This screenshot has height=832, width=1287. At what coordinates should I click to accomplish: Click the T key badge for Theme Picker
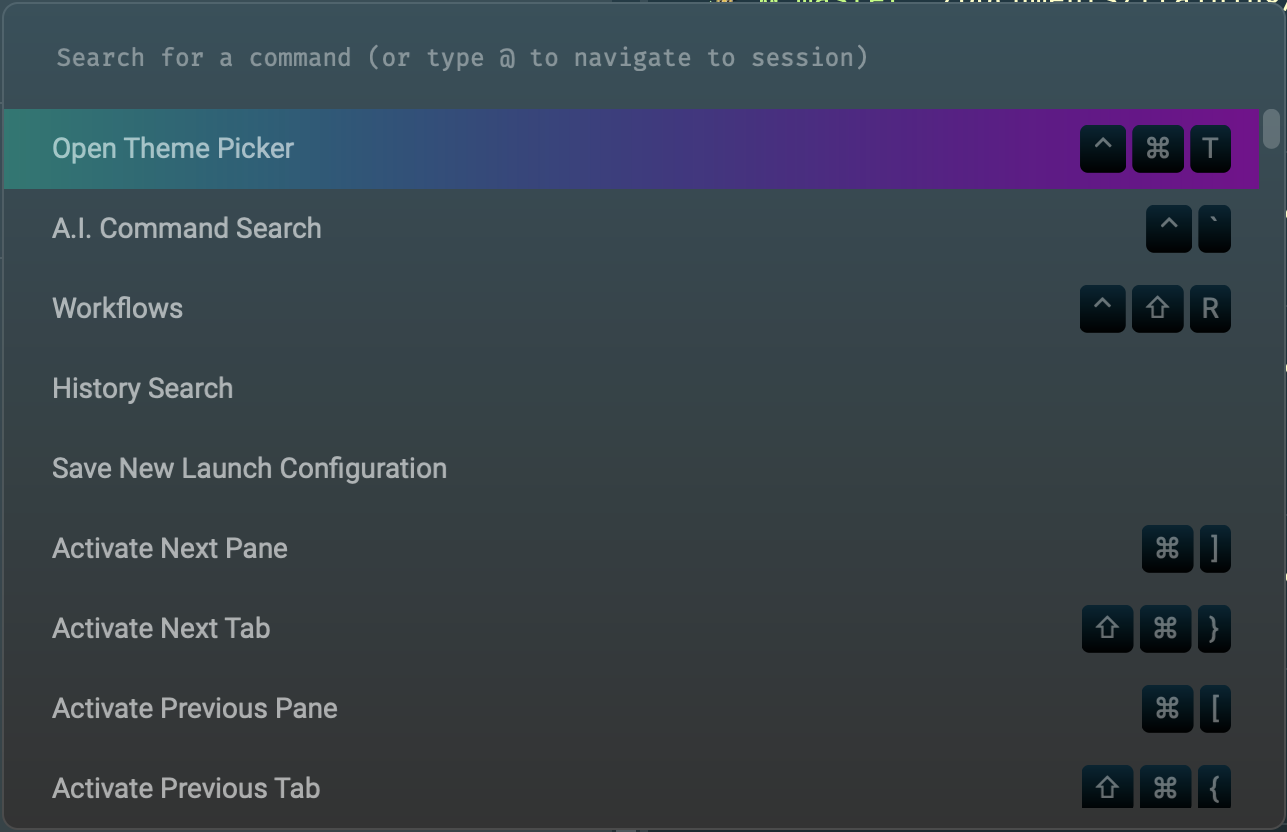(1210, 149)
